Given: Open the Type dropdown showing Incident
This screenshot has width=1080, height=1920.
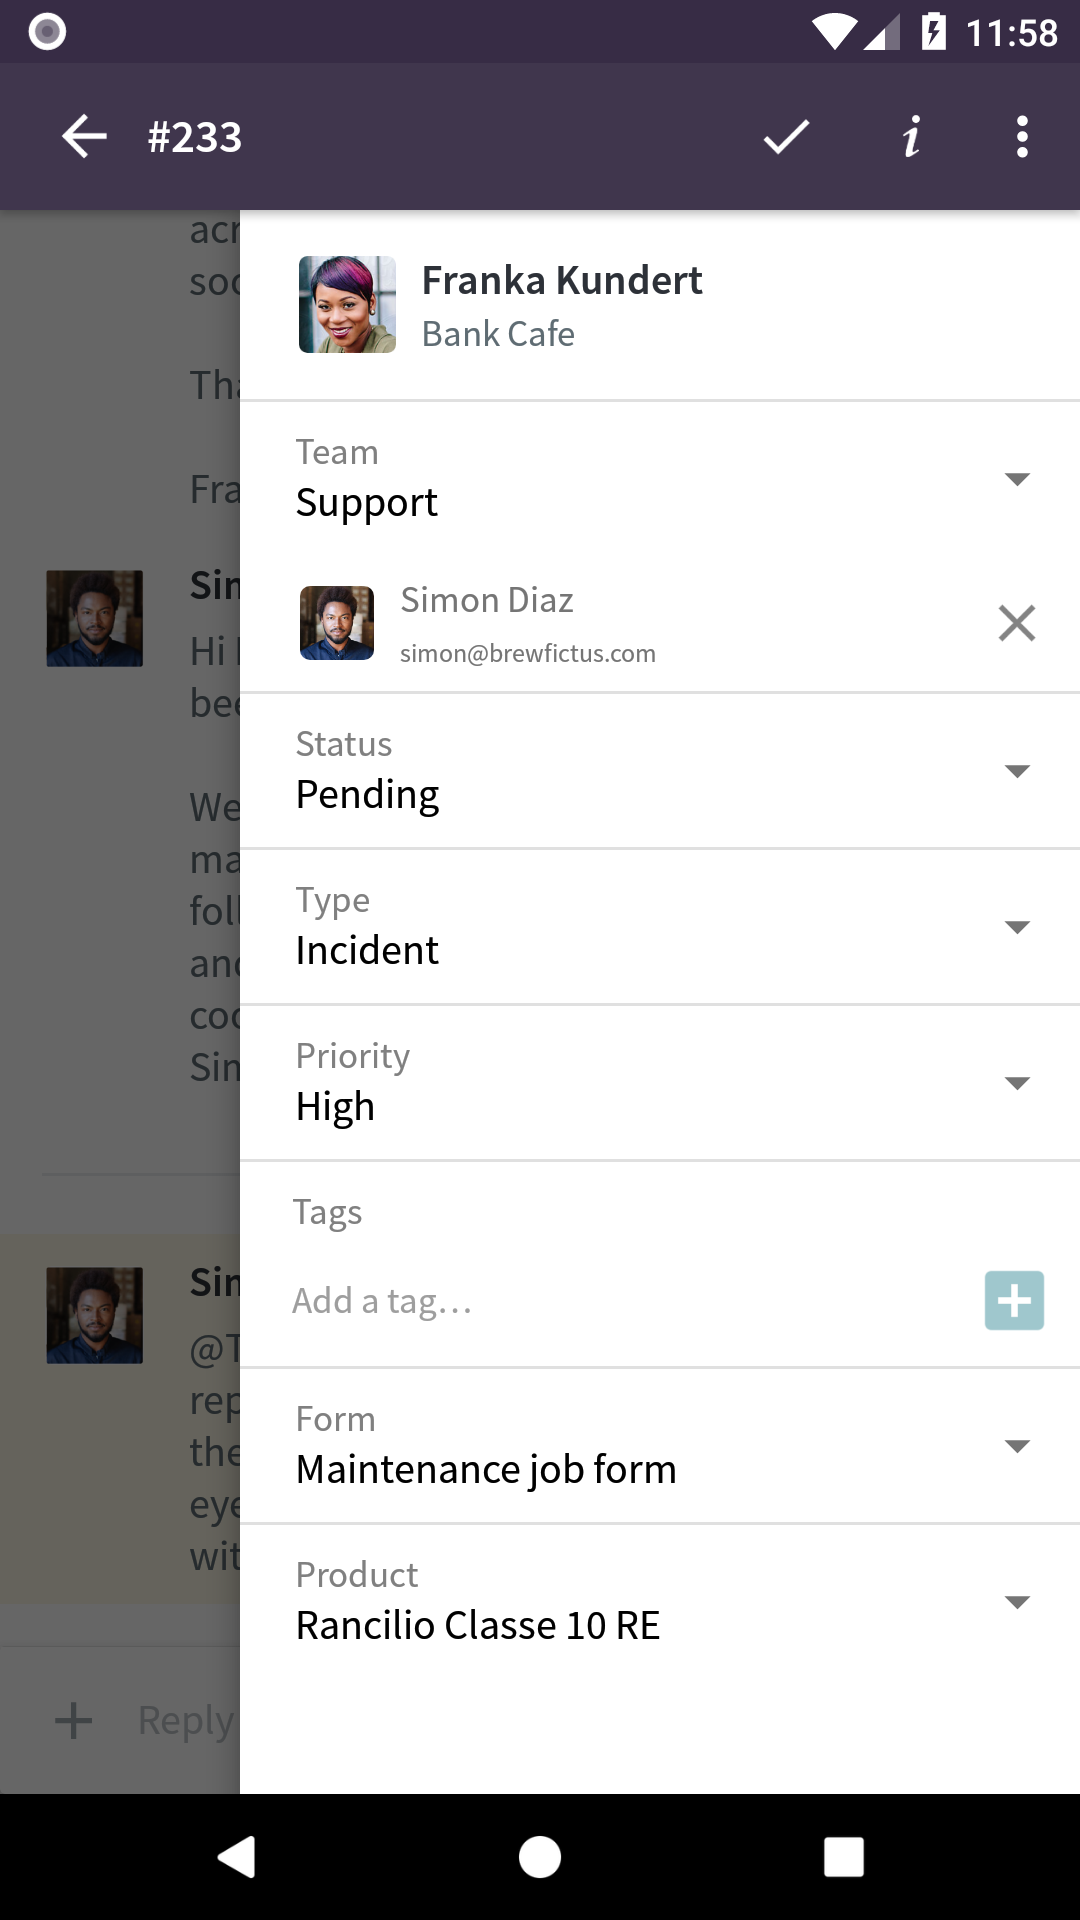Looking at the screenshot, I should click(x=660, y=927).
